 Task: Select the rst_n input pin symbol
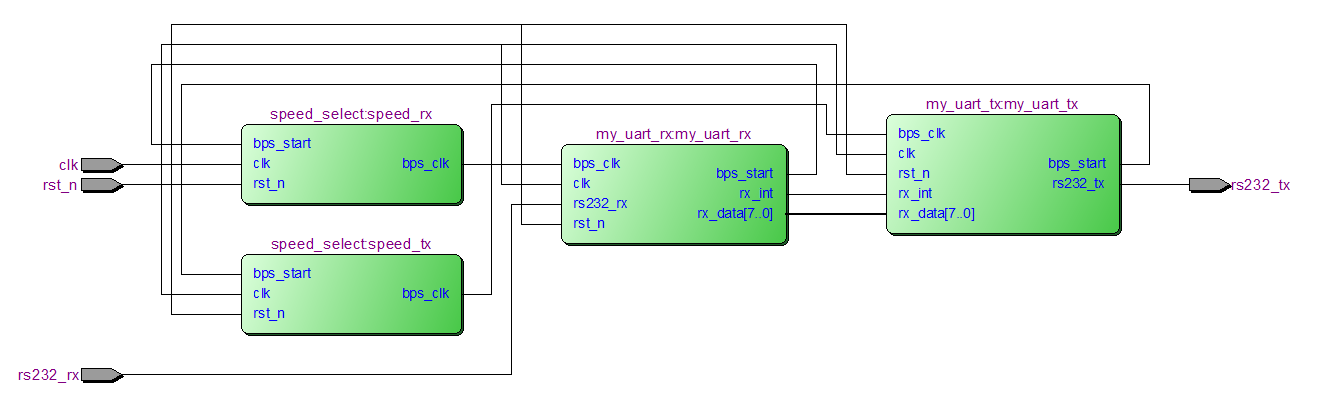coord(101,185)
